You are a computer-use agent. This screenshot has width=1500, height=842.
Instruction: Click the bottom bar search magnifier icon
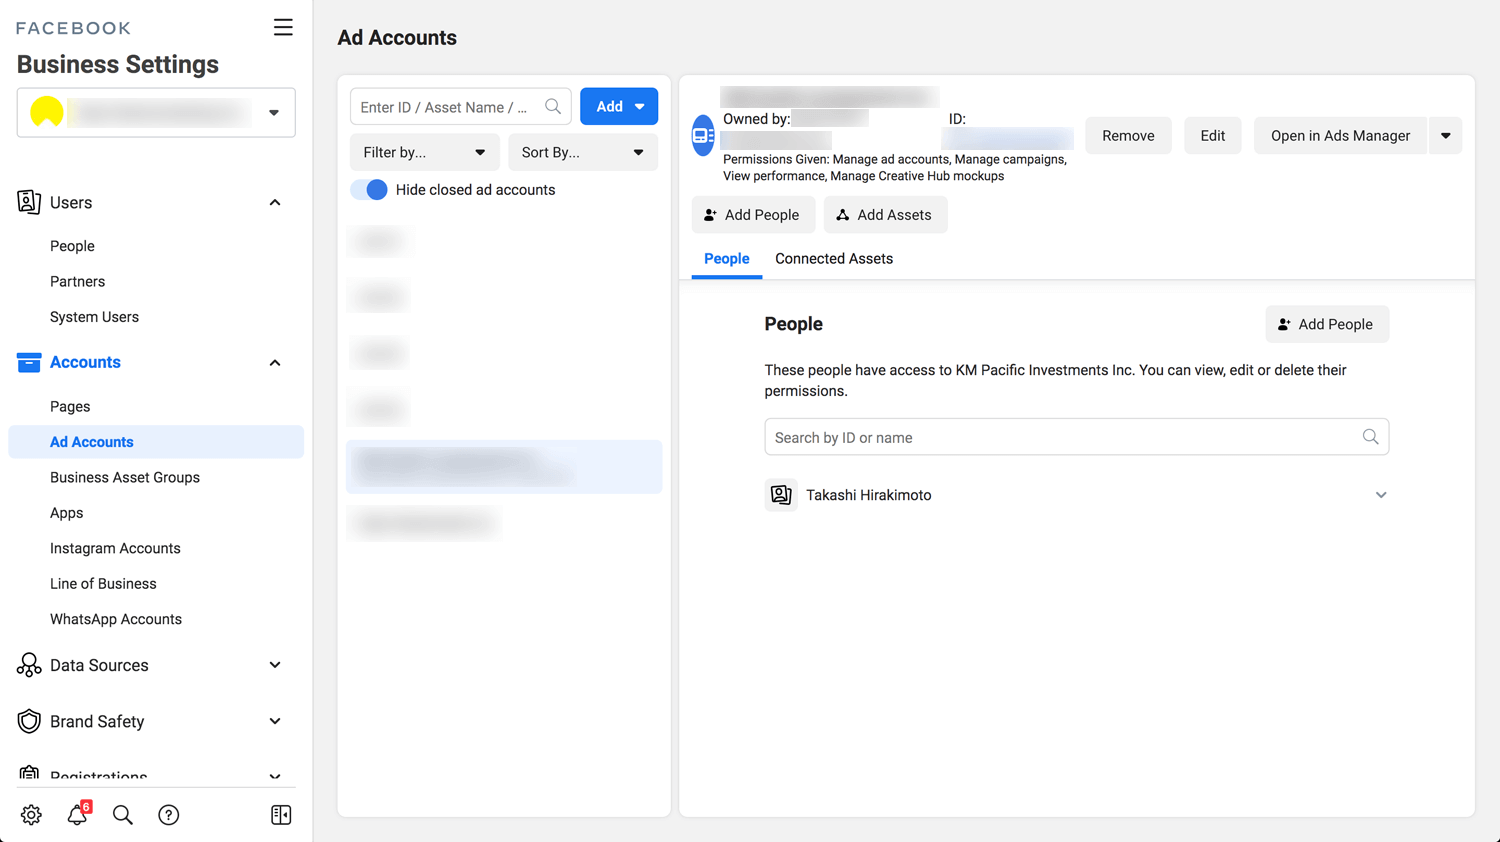coord(123,815)
